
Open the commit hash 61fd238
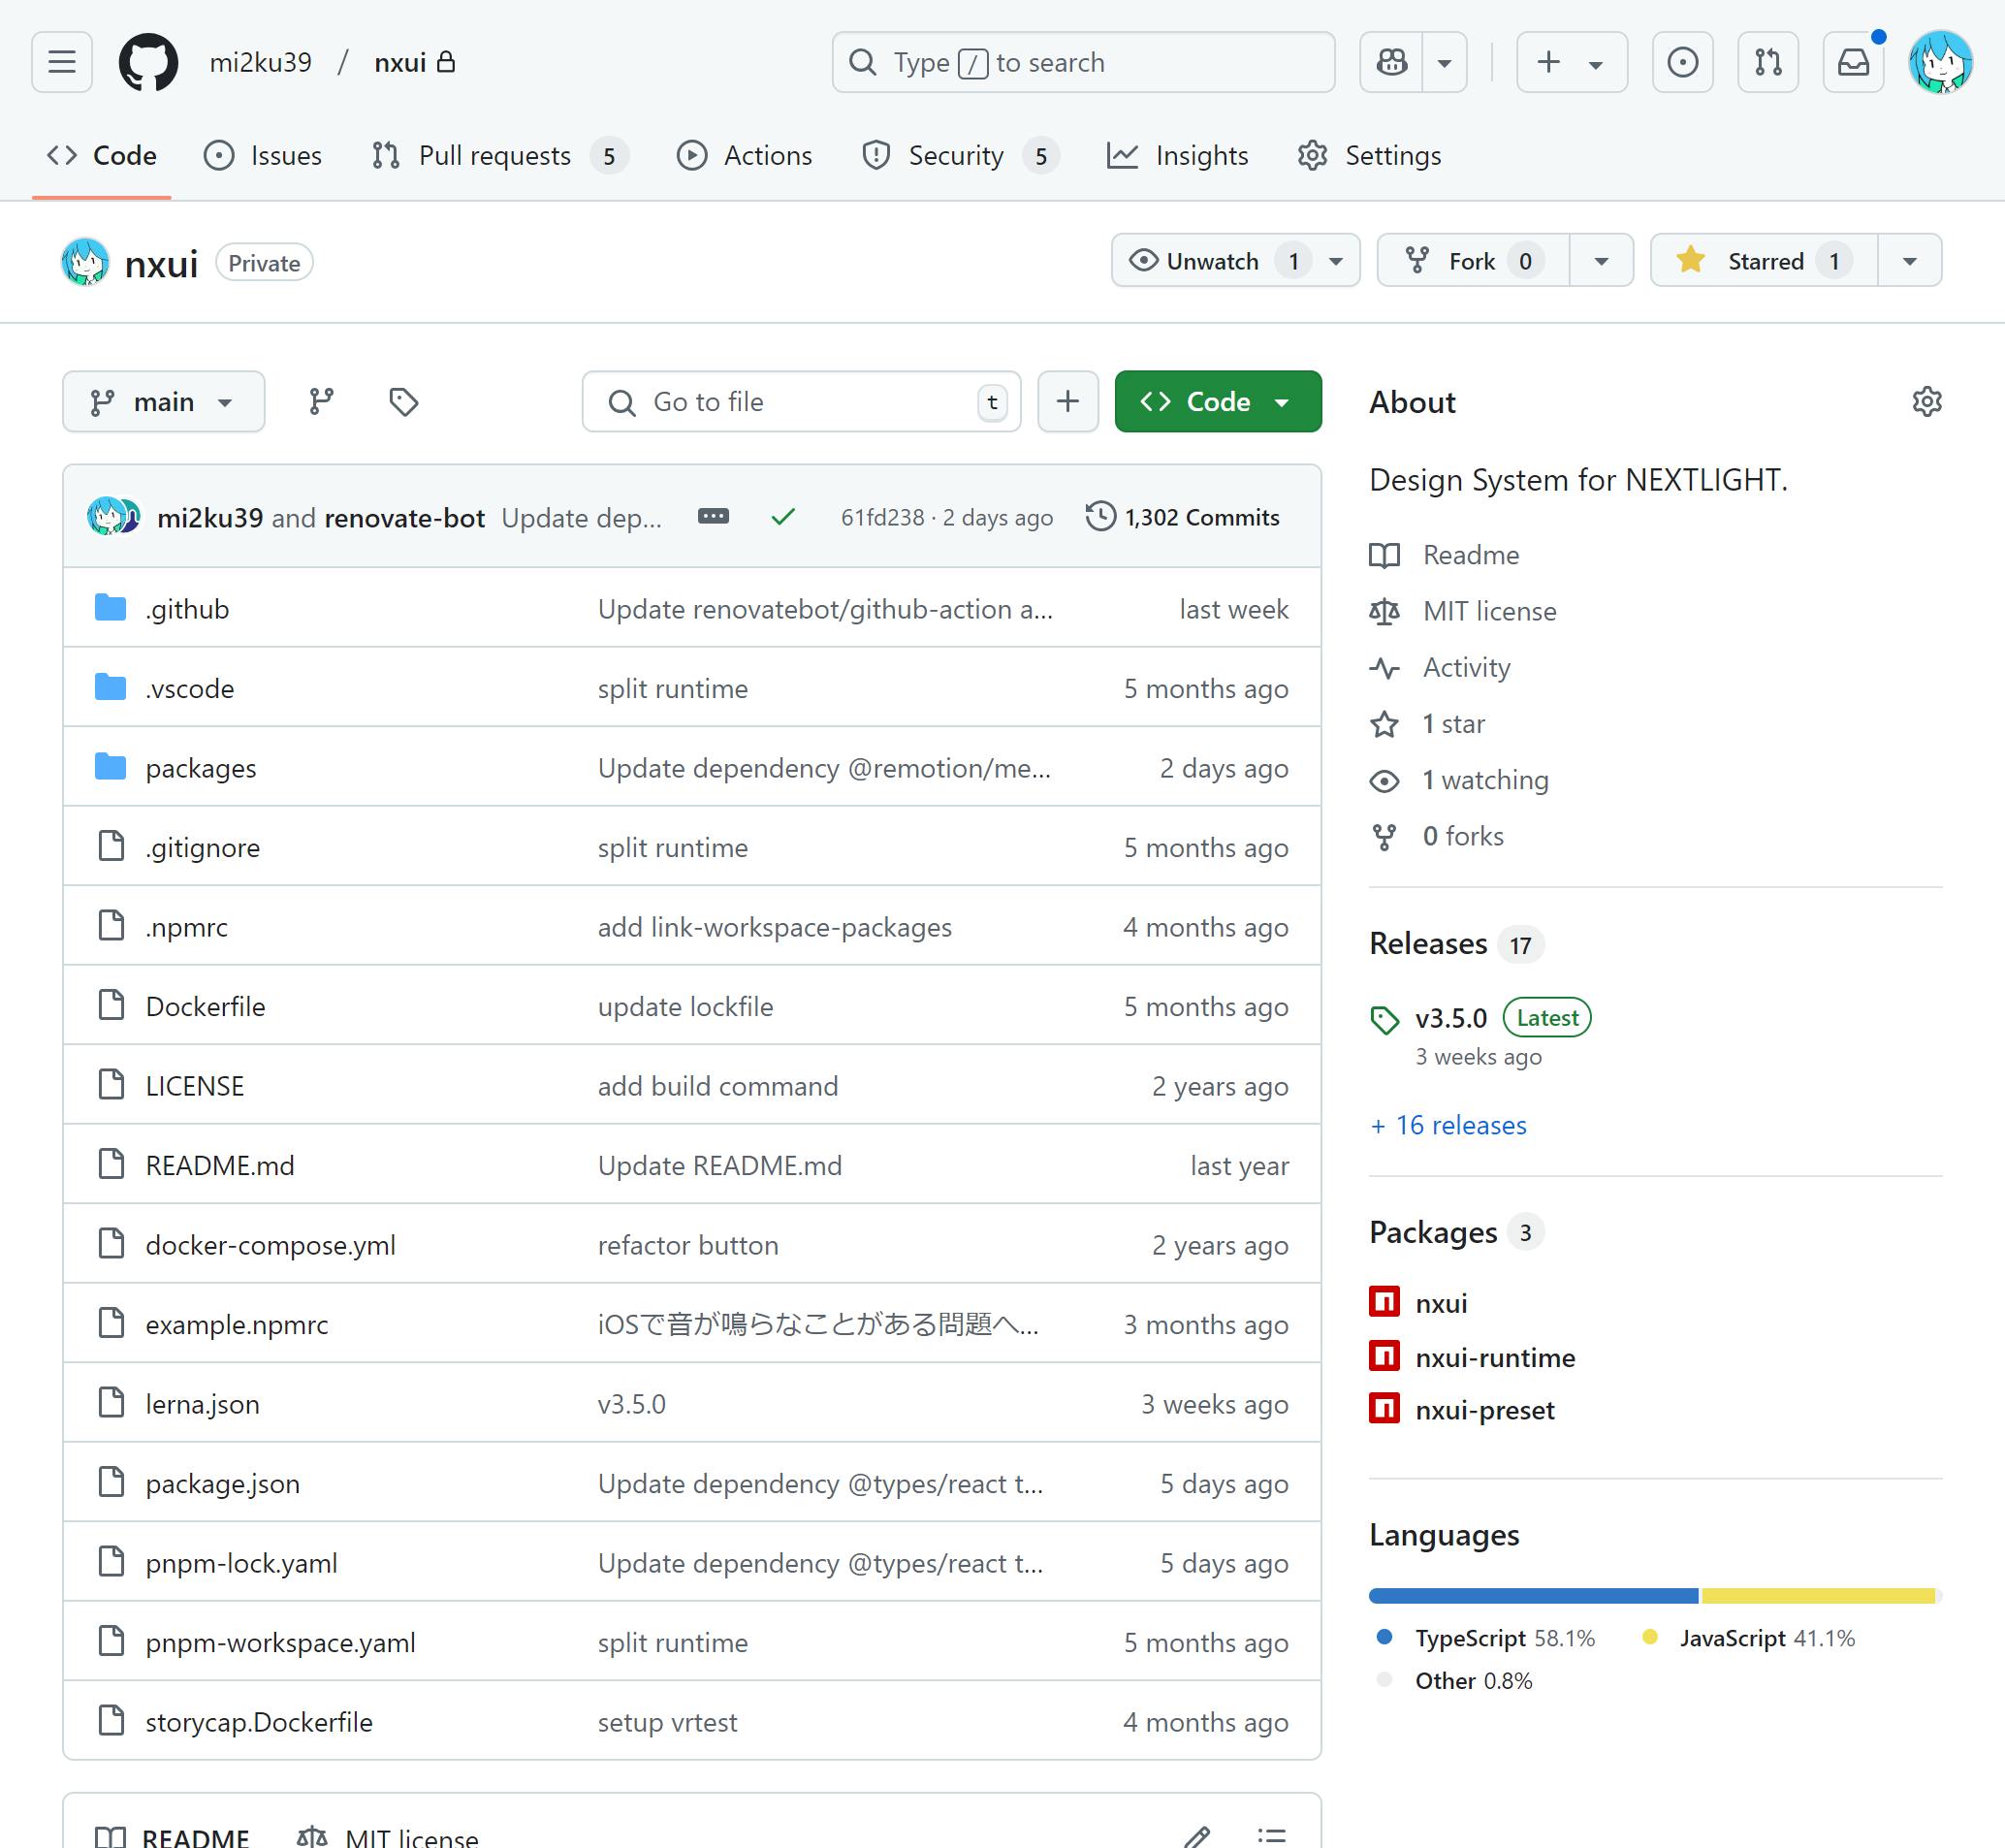click(x=882, y=517)
